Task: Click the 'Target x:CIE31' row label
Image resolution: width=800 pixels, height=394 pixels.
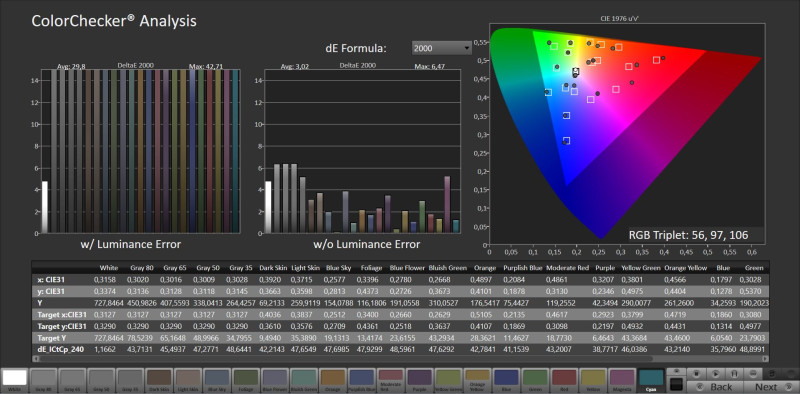Action: tap(63, 315)
